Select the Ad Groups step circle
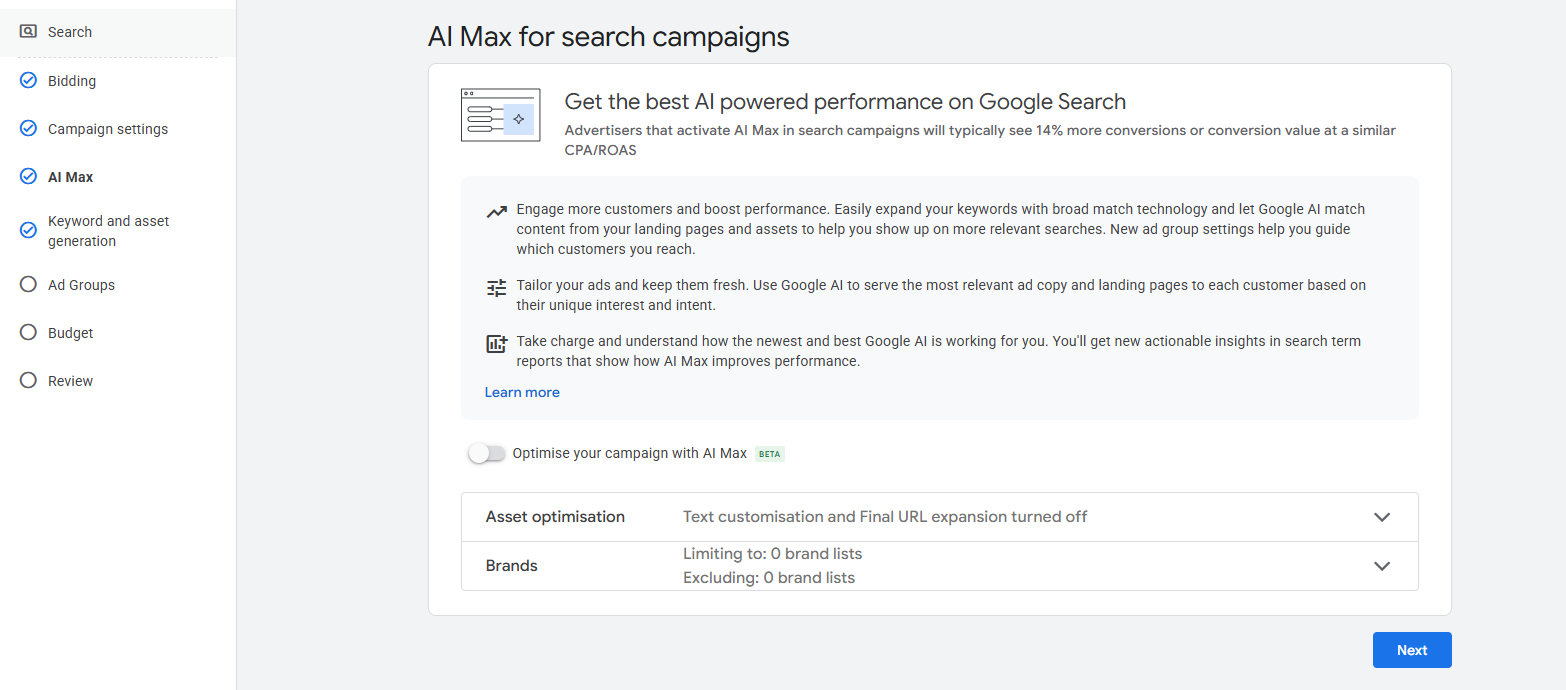The image size is (1566, 690). (x=28, y=285)
